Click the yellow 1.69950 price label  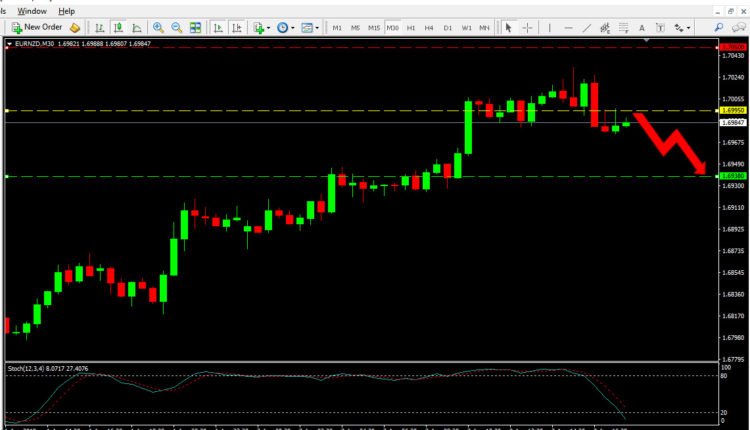[x=733, y=110]
